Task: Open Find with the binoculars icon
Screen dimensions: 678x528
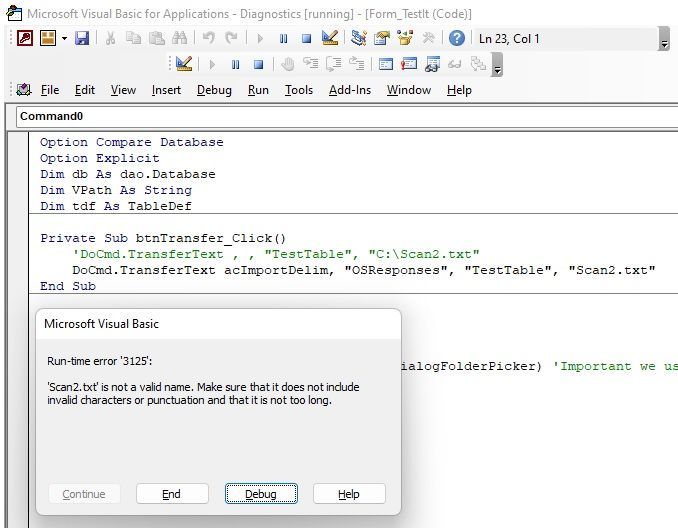Action: (x=179, y=38)
